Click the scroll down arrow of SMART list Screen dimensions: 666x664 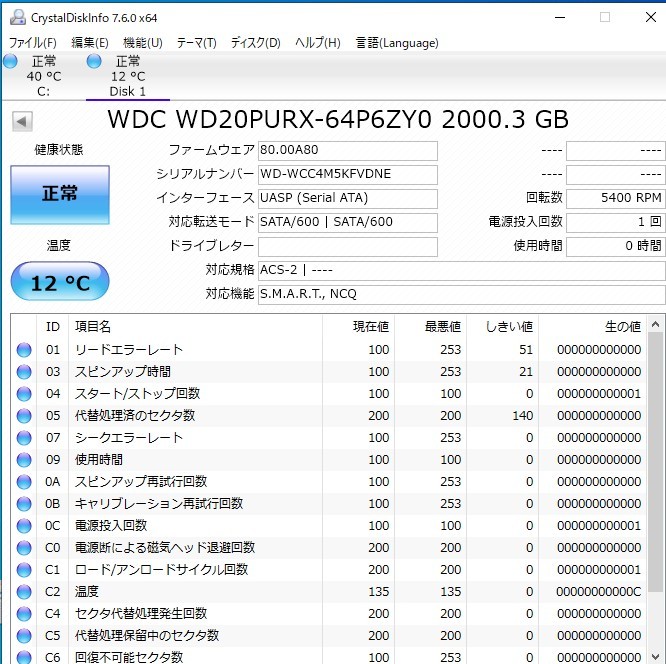pos(655,656)
